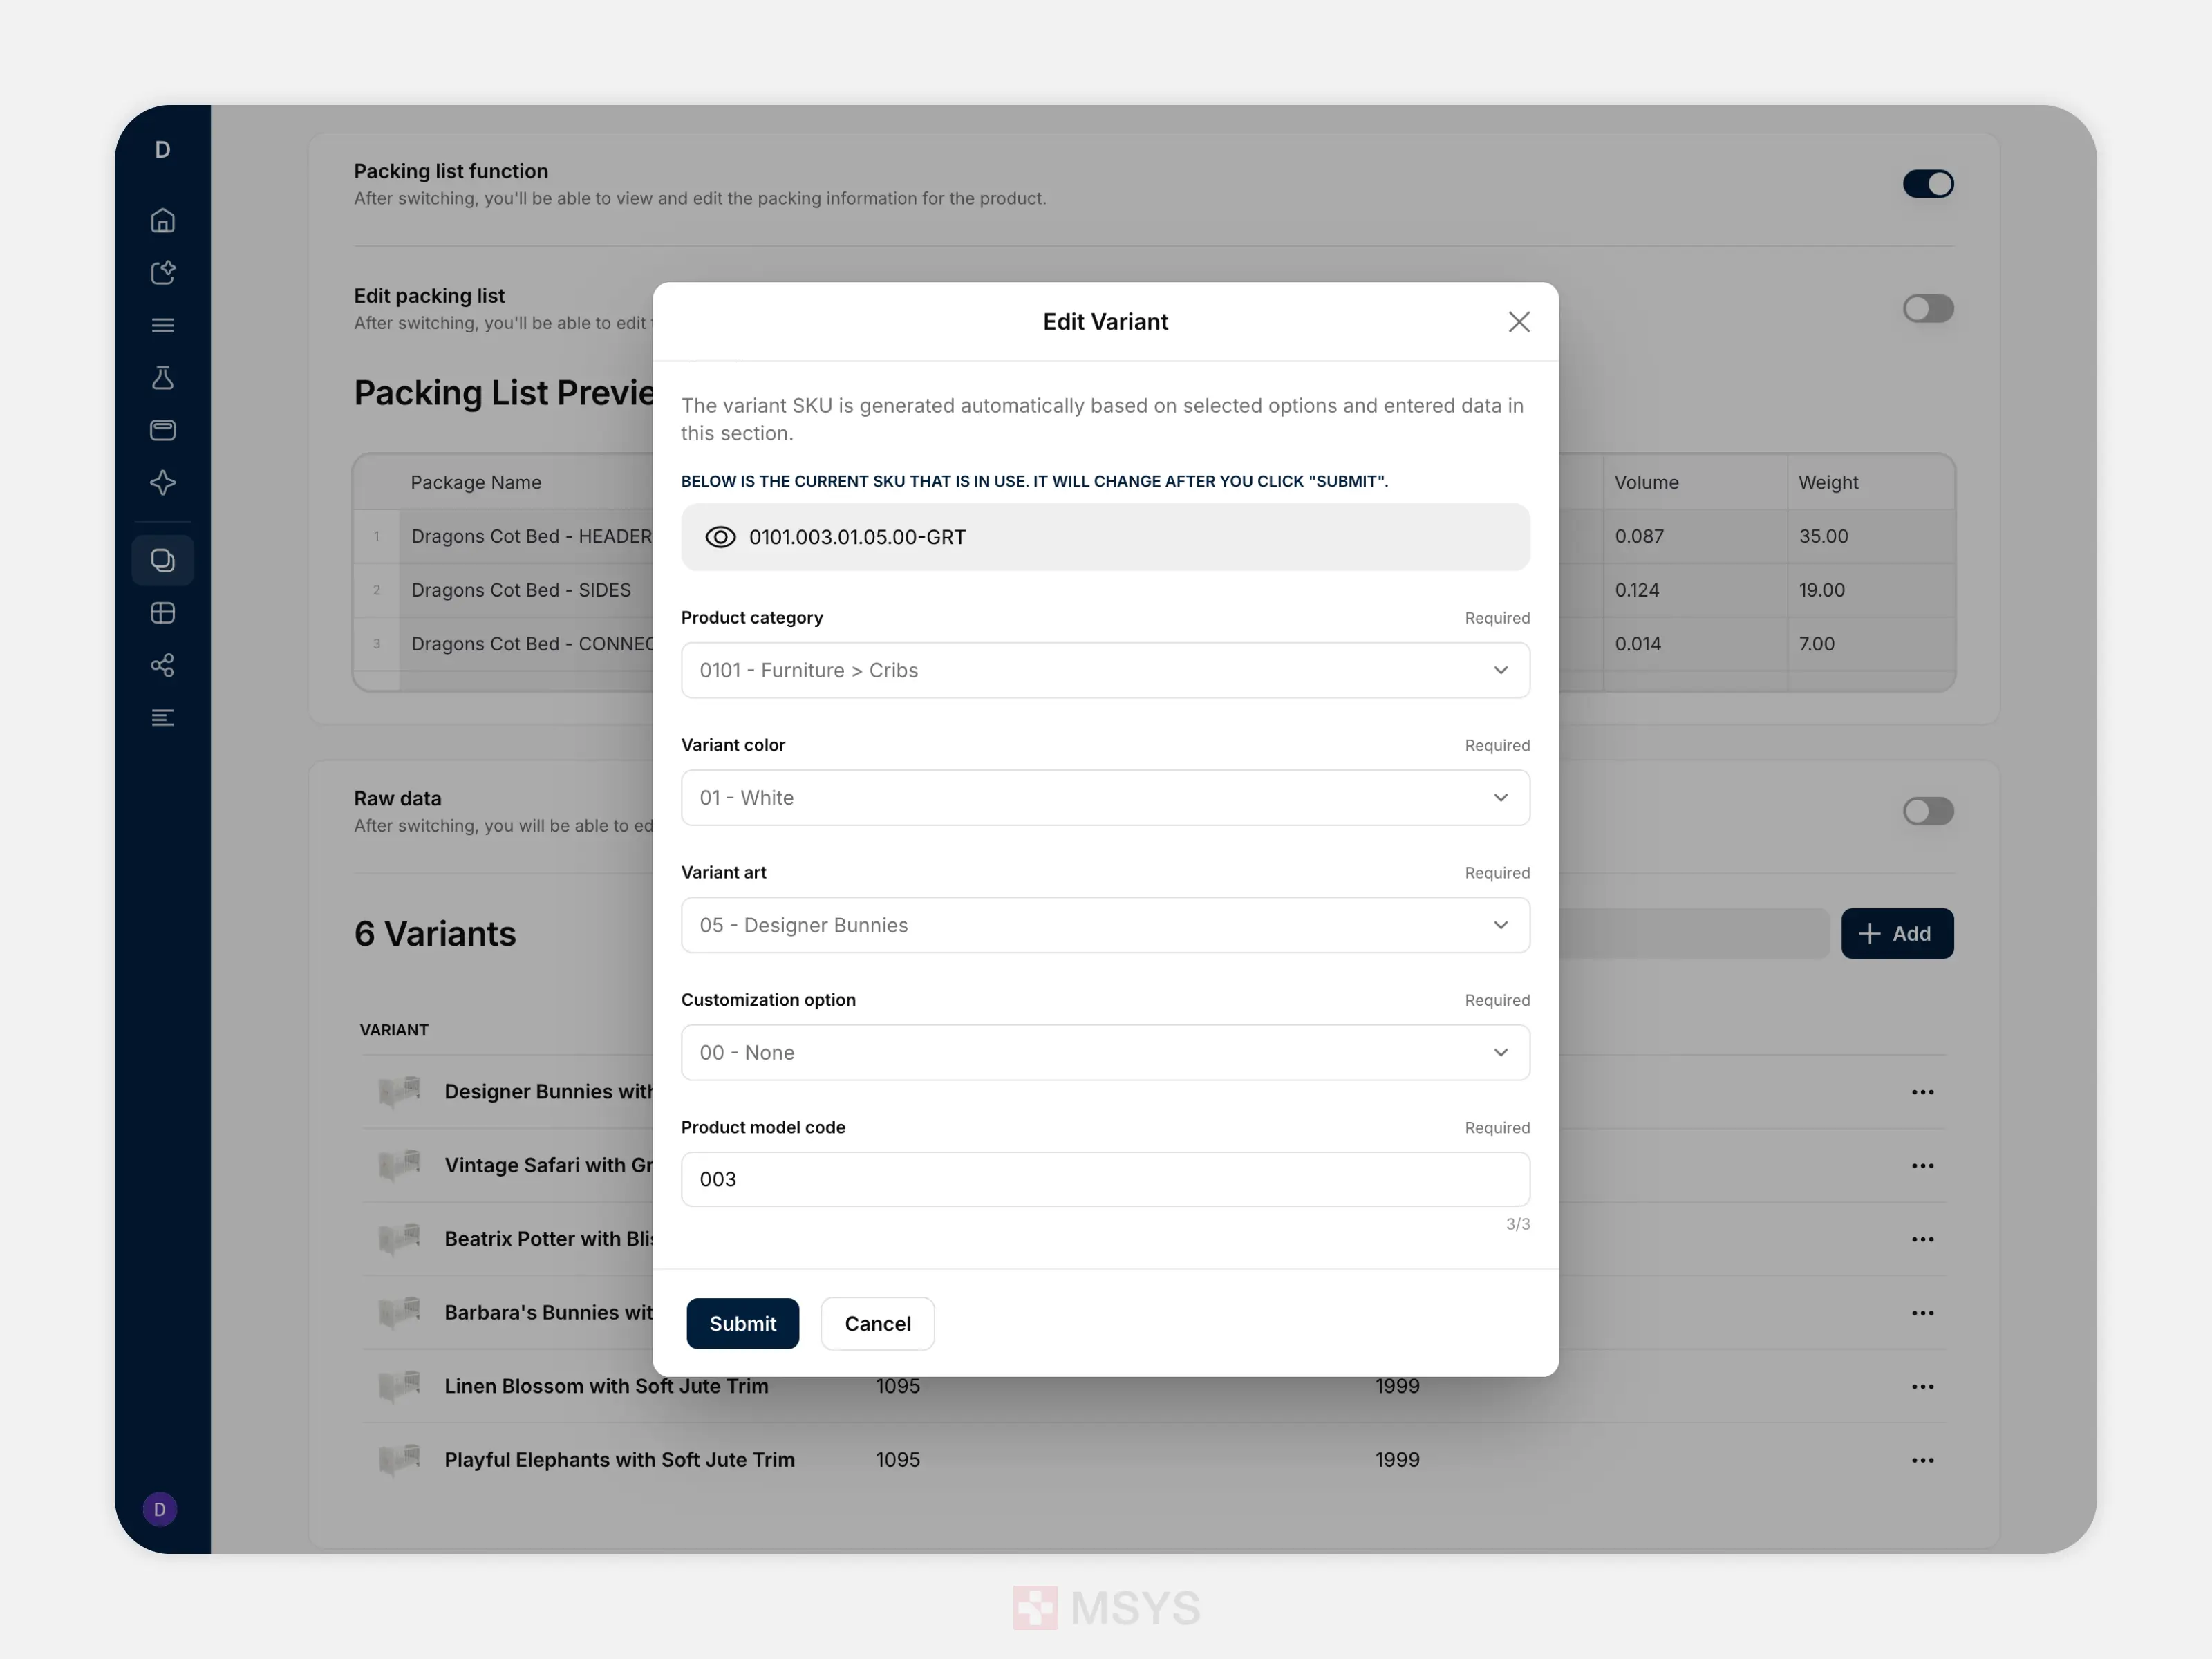2212x1659 pixels.
Task: Click the Add variant button
Action: pos(1897,932)
